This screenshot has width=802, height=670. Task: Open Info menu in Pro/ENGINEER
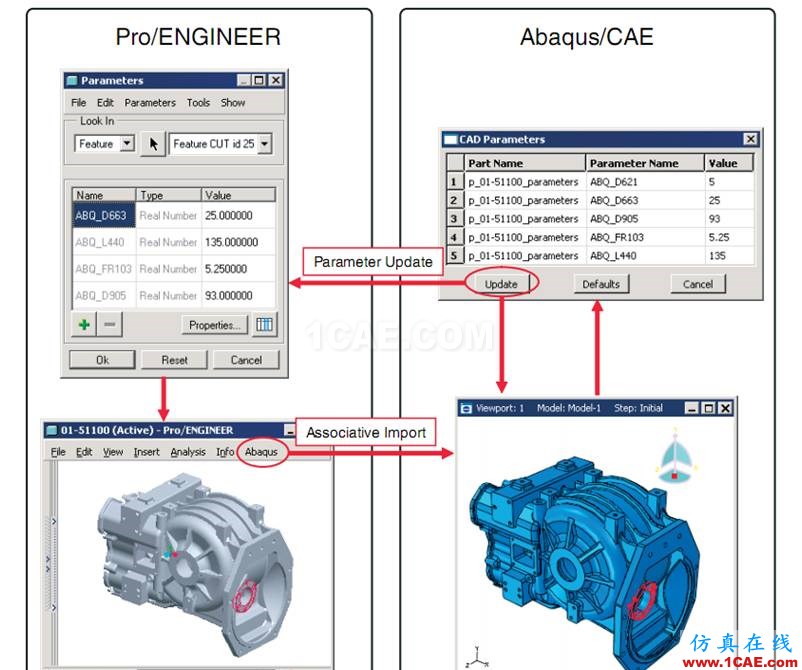tap(225, 452)
